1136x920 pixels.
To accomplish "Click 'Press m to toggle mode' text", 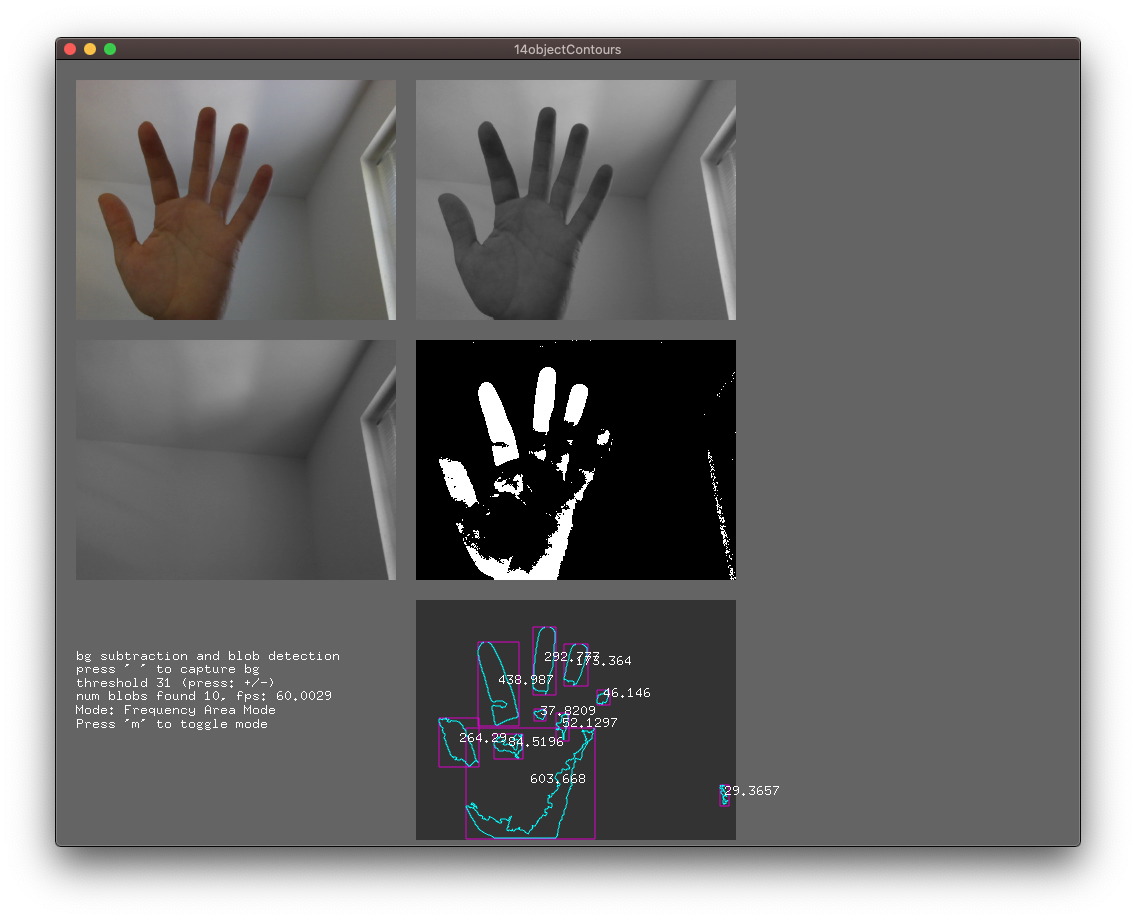I will 172,724.
